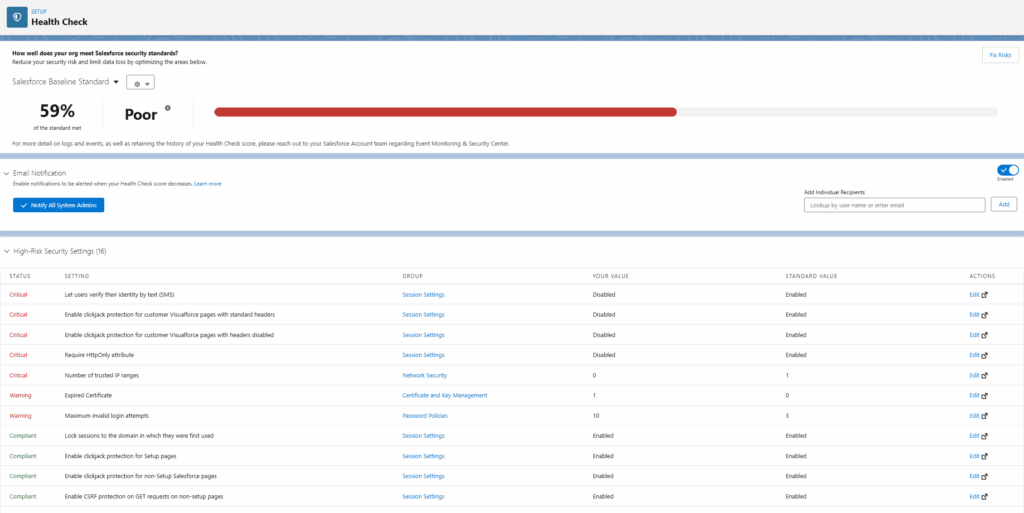Image resolution: width=1024 pixels, height=513 pixels.
Task: Click Compliant status of Lock sessions row
Action: [23, 435]
